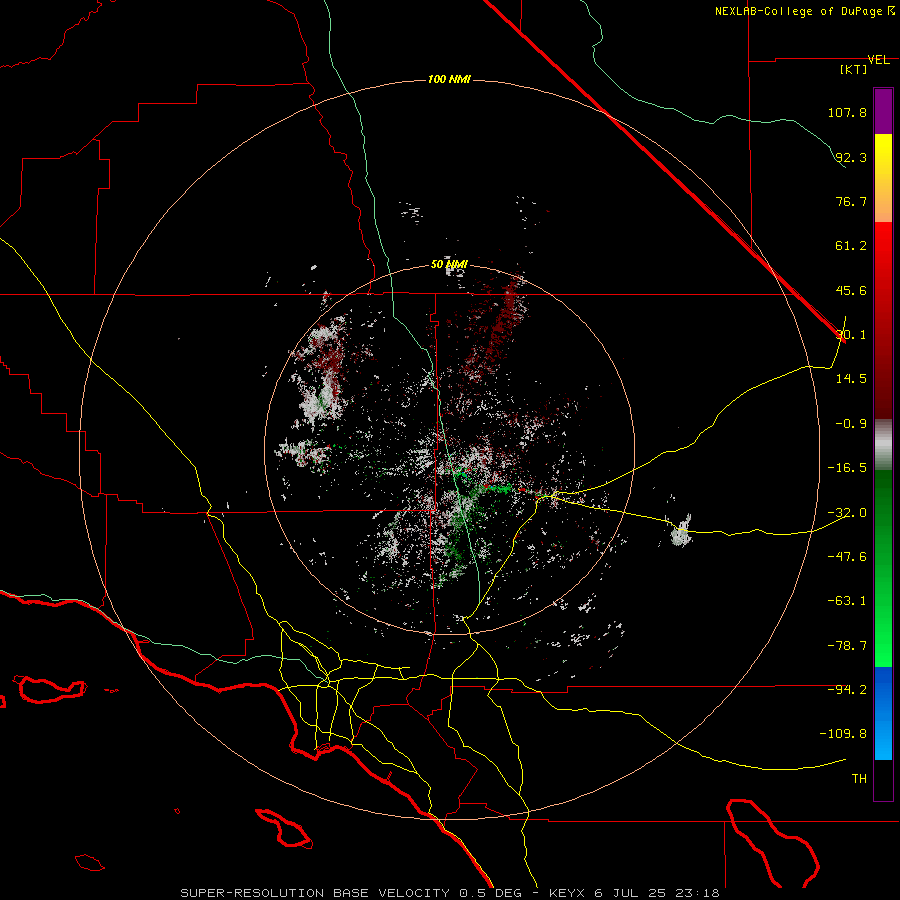
Task: Click the 45.6 velocity scale value
Action: [851, 290]
